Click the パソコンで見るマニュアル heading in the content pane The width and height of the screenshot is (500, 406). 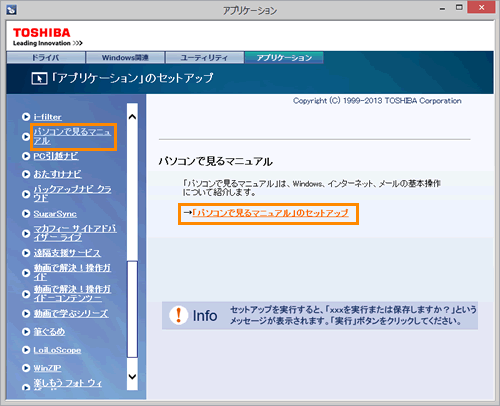[x=216, y=162]
